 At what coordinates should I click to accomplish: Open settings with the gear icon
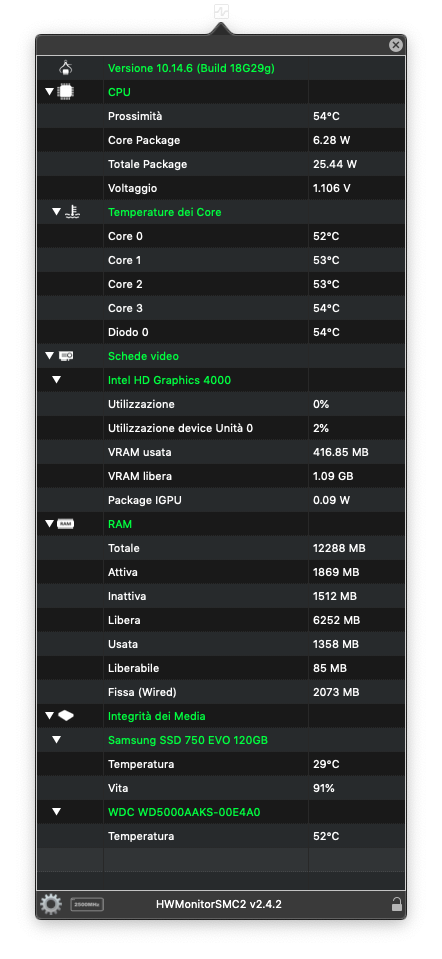pyautogui.click(x=51, y=903)
